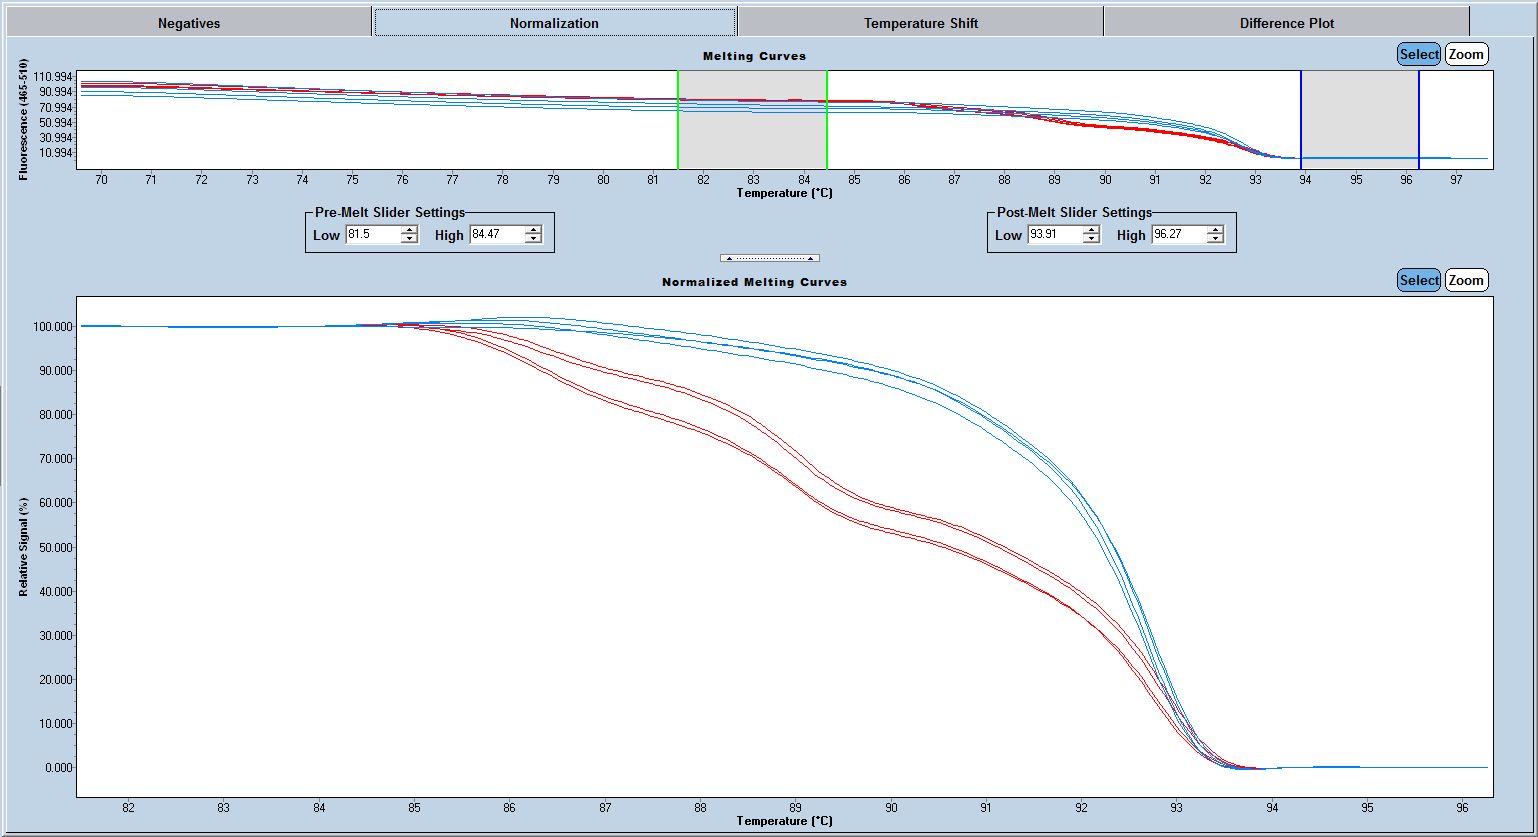Viewport: 1538px width, 837px height.
Task: Decrease the Pre-Melt Low value with down arrow
Action: pos(409,239)
